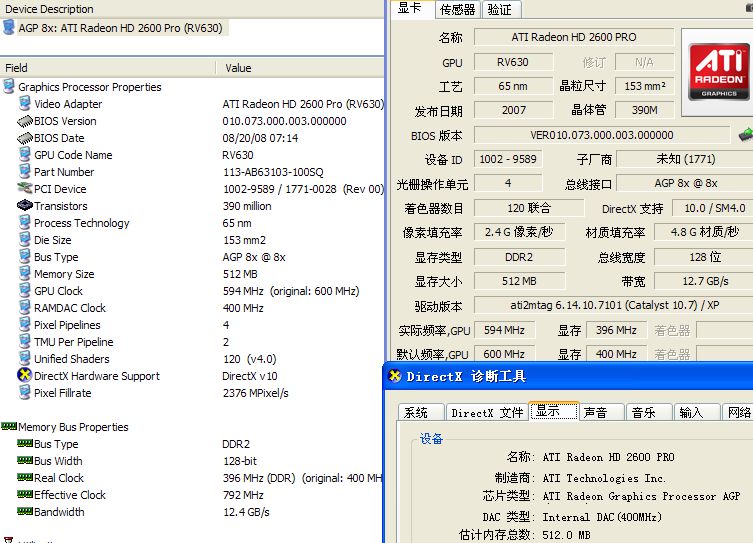Click the Pixel Pipelines row icon

point(24,324)
